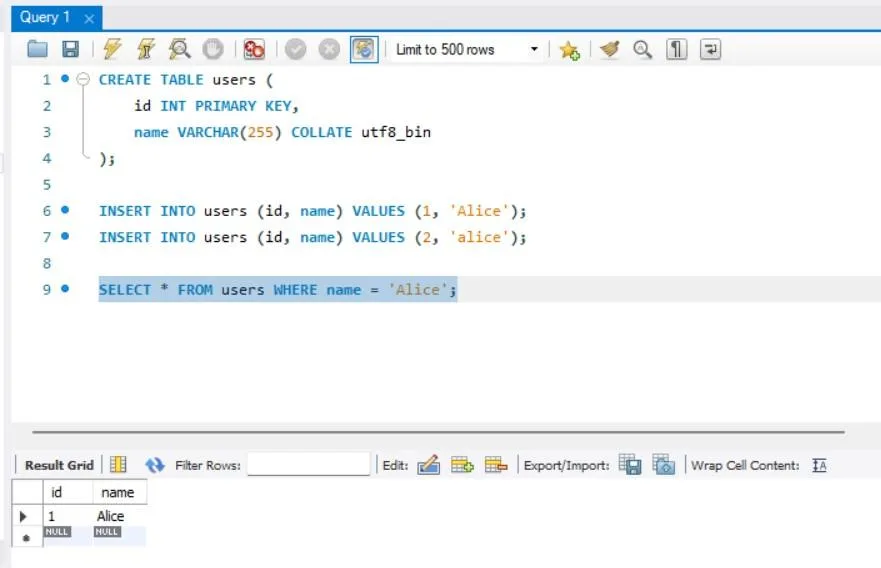Toggle continue-on-error stop sign icon
Screen dimensions: 881x568
pos(254,49)
